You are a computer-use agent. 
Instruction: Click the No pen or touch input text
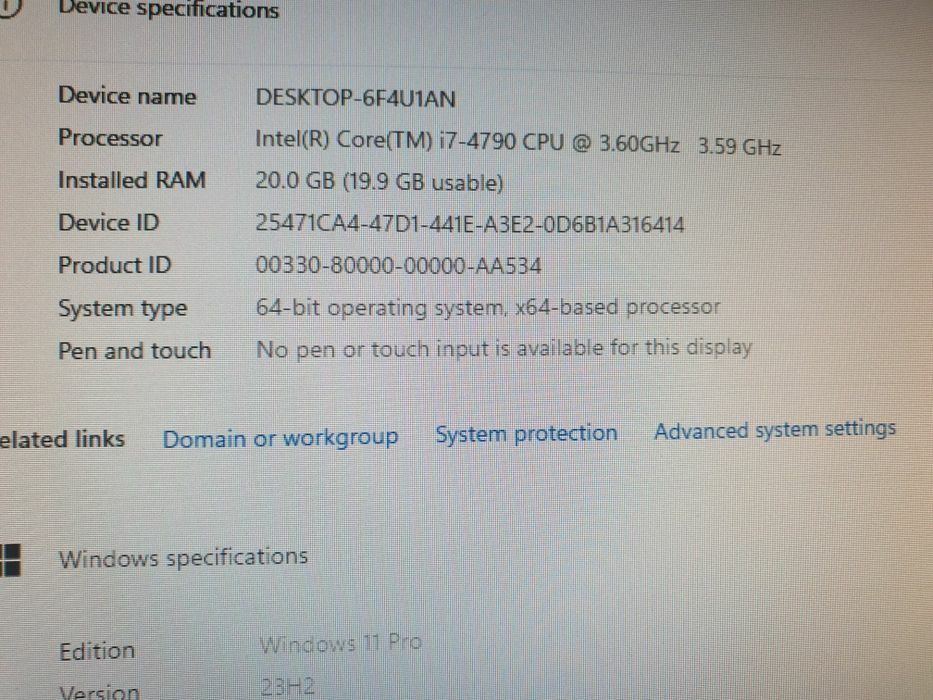[x=504, y=348]
